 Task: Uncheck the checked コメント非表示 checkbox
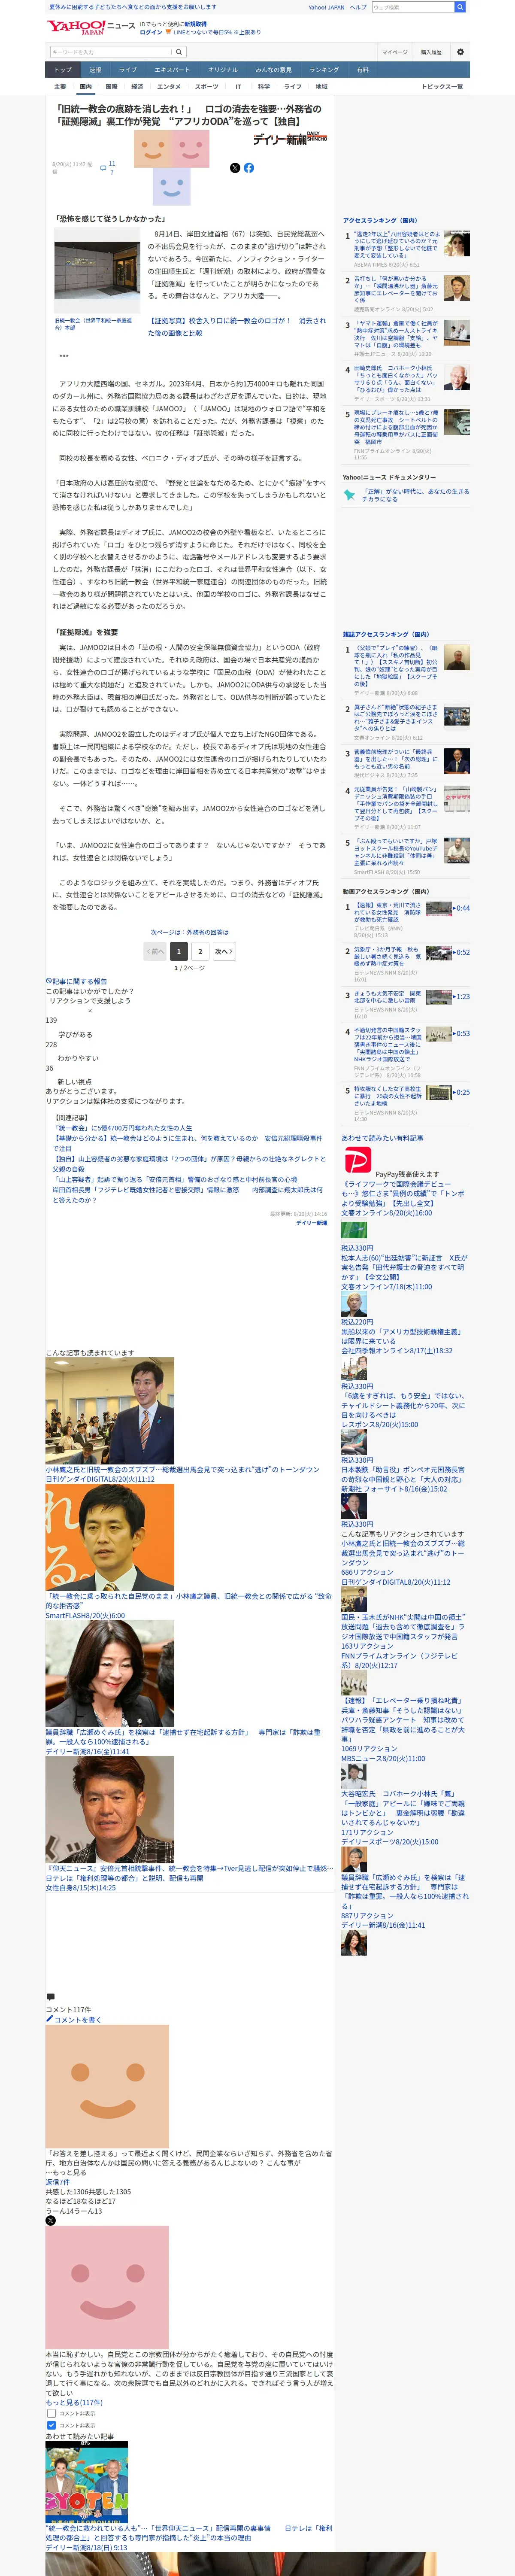pyautogui.click(x=51, y=2425)
